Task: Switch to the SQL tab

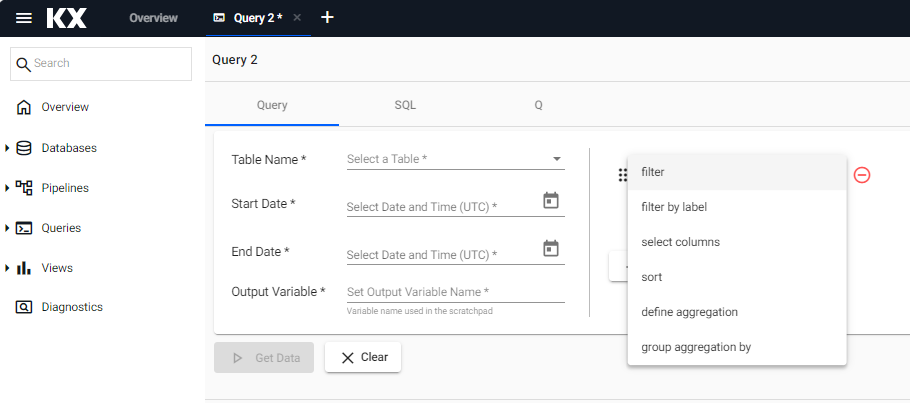Action: [405, 105]
